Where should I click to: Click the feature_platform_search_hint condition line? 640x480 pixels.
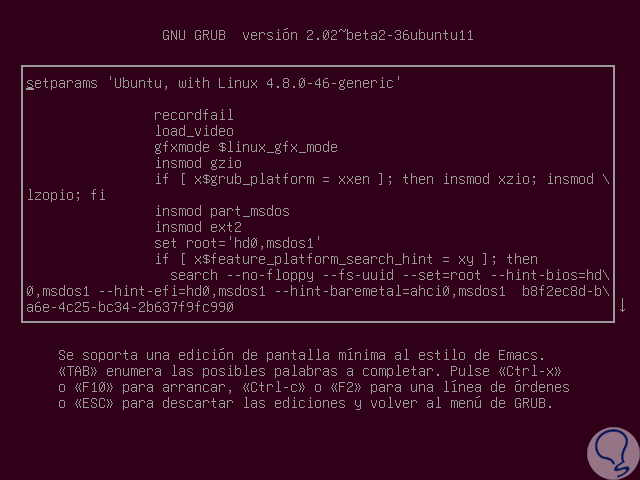tap(346, 259)
